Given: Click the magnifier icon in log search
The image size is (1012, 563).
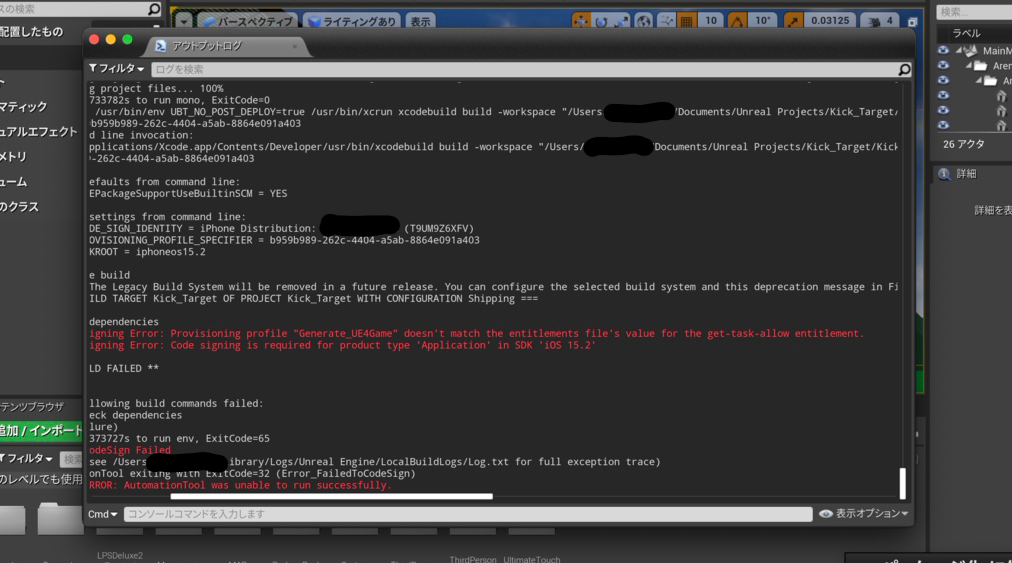Looking at the screenshot, I should pyautogui.click(x=904, y=69).
